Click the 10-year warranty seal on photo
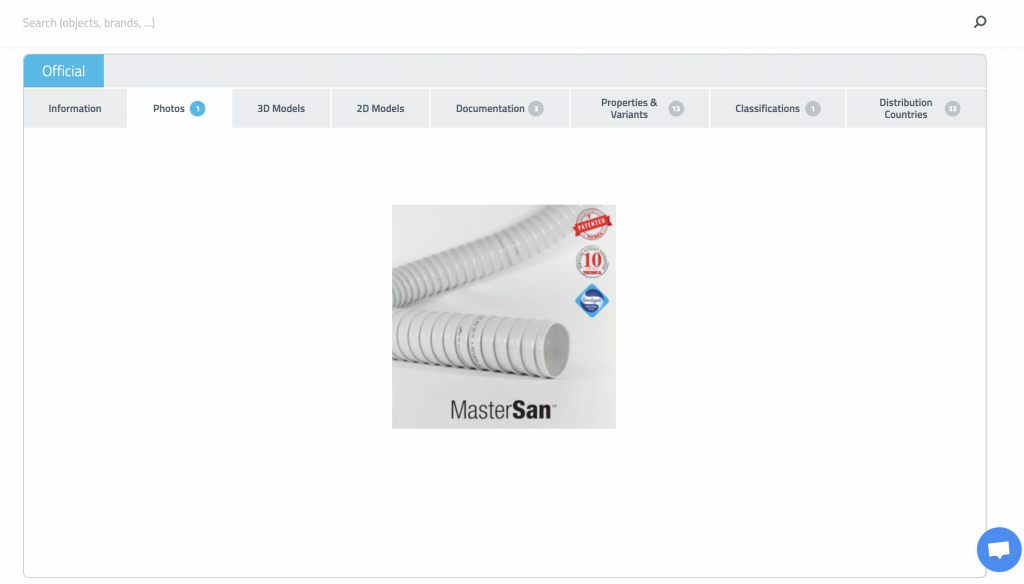Viewport: 1024px width, 584px height. (592, 262)
